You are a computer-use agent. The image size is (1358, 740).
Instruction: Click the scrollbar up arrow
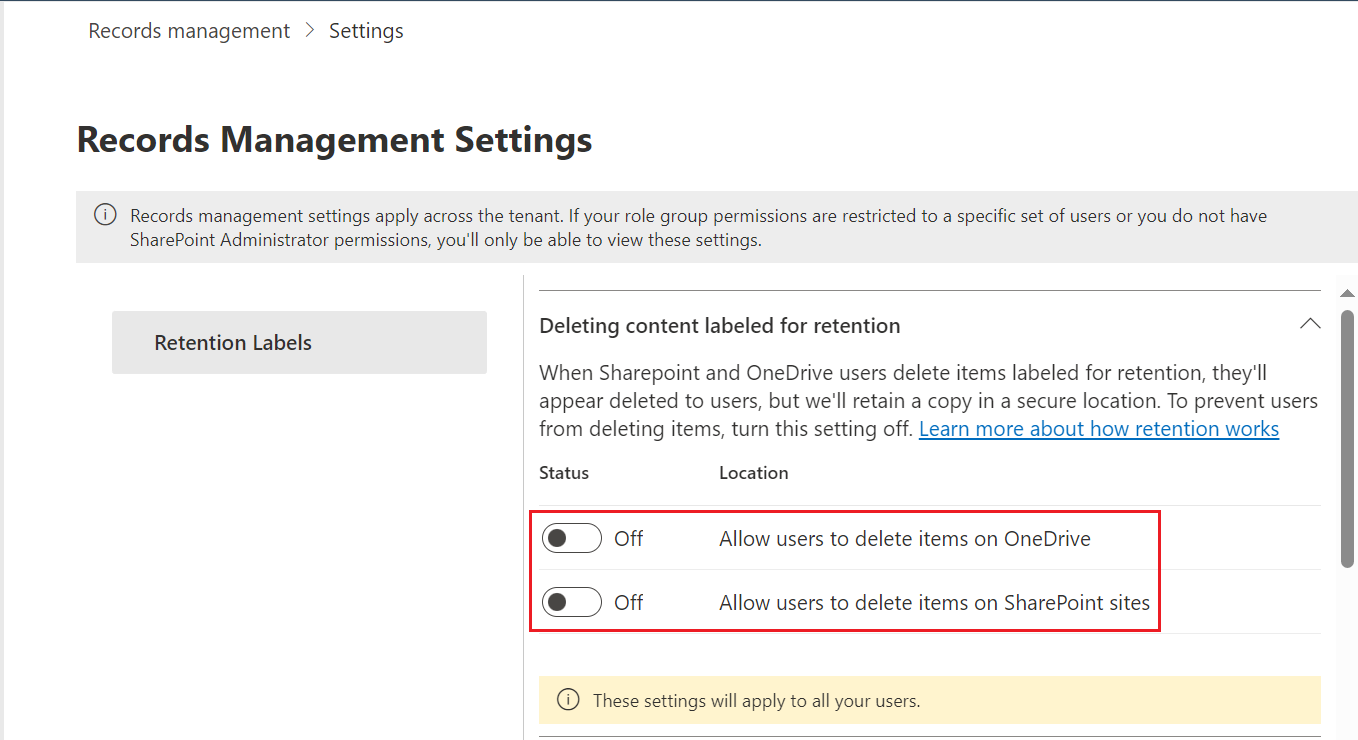tap(1347, 292)
